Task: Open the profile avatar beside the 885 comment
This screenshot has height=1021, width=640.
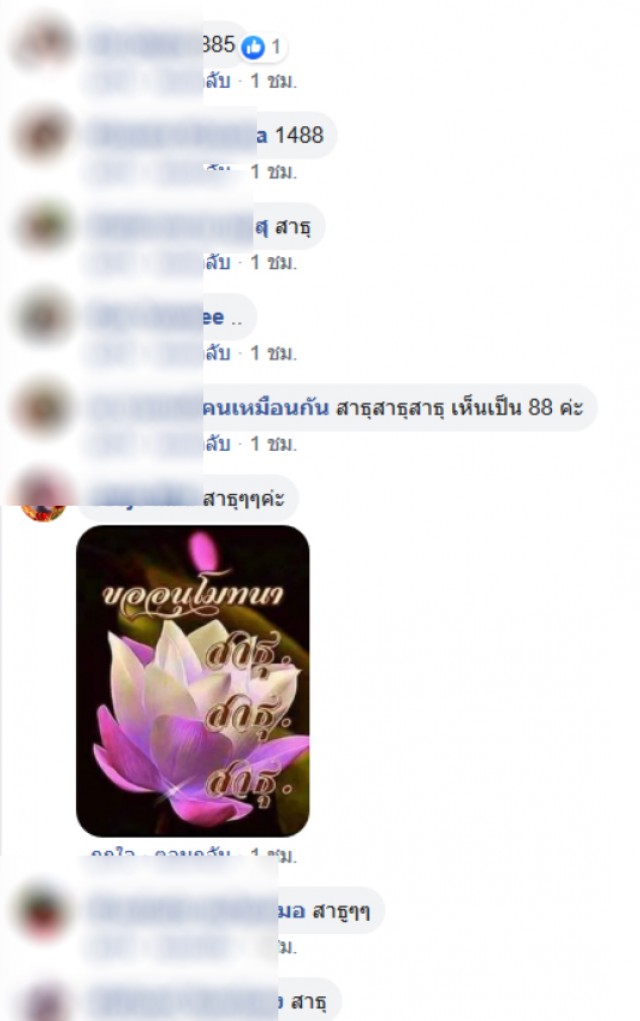Action: point(44,44)
